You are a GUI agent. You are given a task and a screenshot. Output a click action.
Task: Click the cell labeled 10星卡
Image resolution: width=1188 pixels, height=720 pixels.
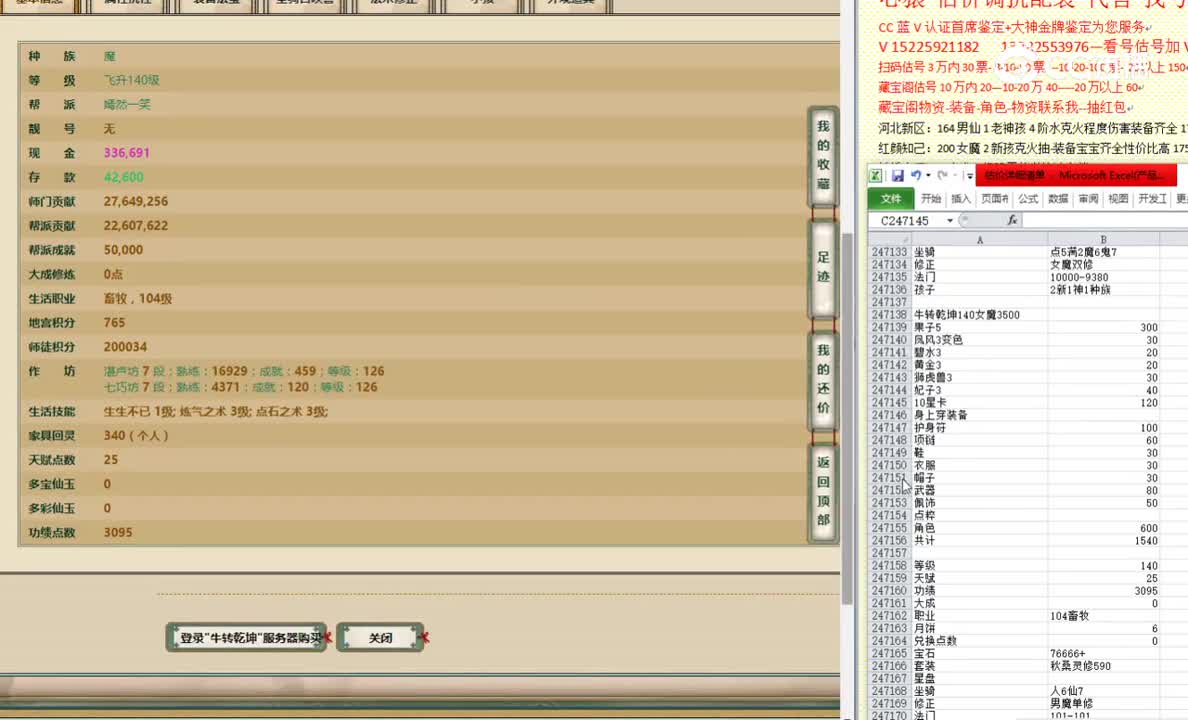980,402
